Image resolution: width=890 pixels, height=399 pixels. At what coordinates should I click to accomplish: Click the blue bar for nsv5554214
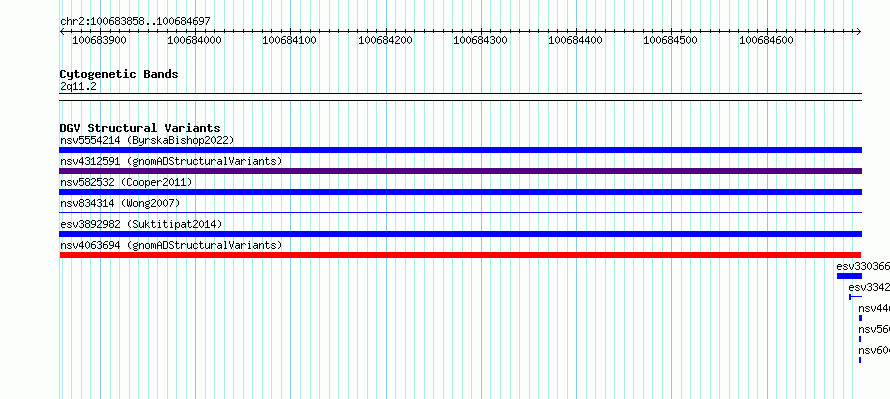point(460,150)
